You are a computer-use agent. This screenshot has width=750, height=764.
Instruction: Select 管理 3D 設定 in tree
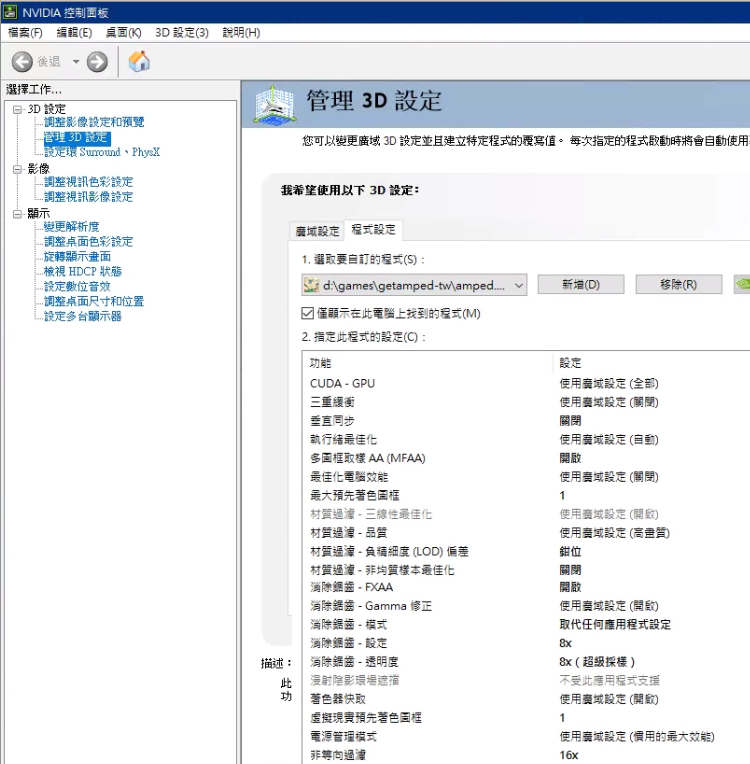[x=77, y=137]
